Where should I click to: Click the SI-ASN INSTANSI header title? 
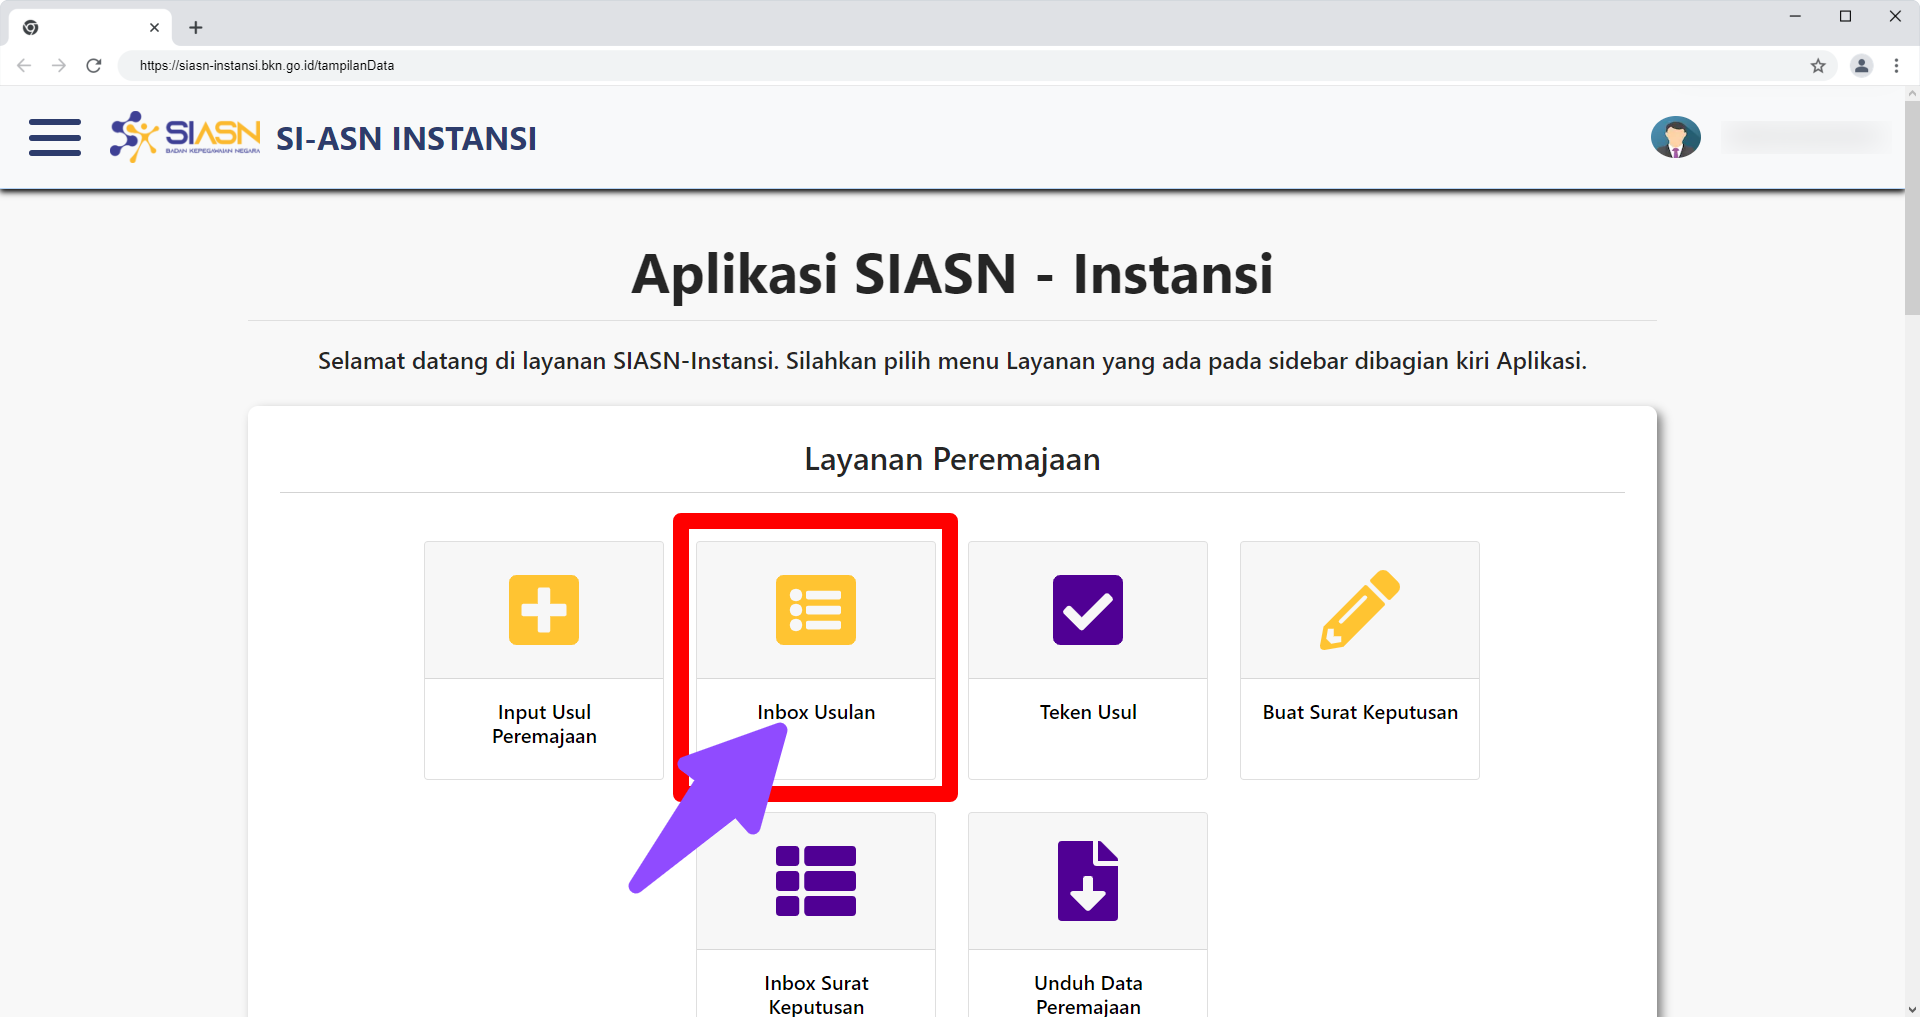tap(406, 138)
